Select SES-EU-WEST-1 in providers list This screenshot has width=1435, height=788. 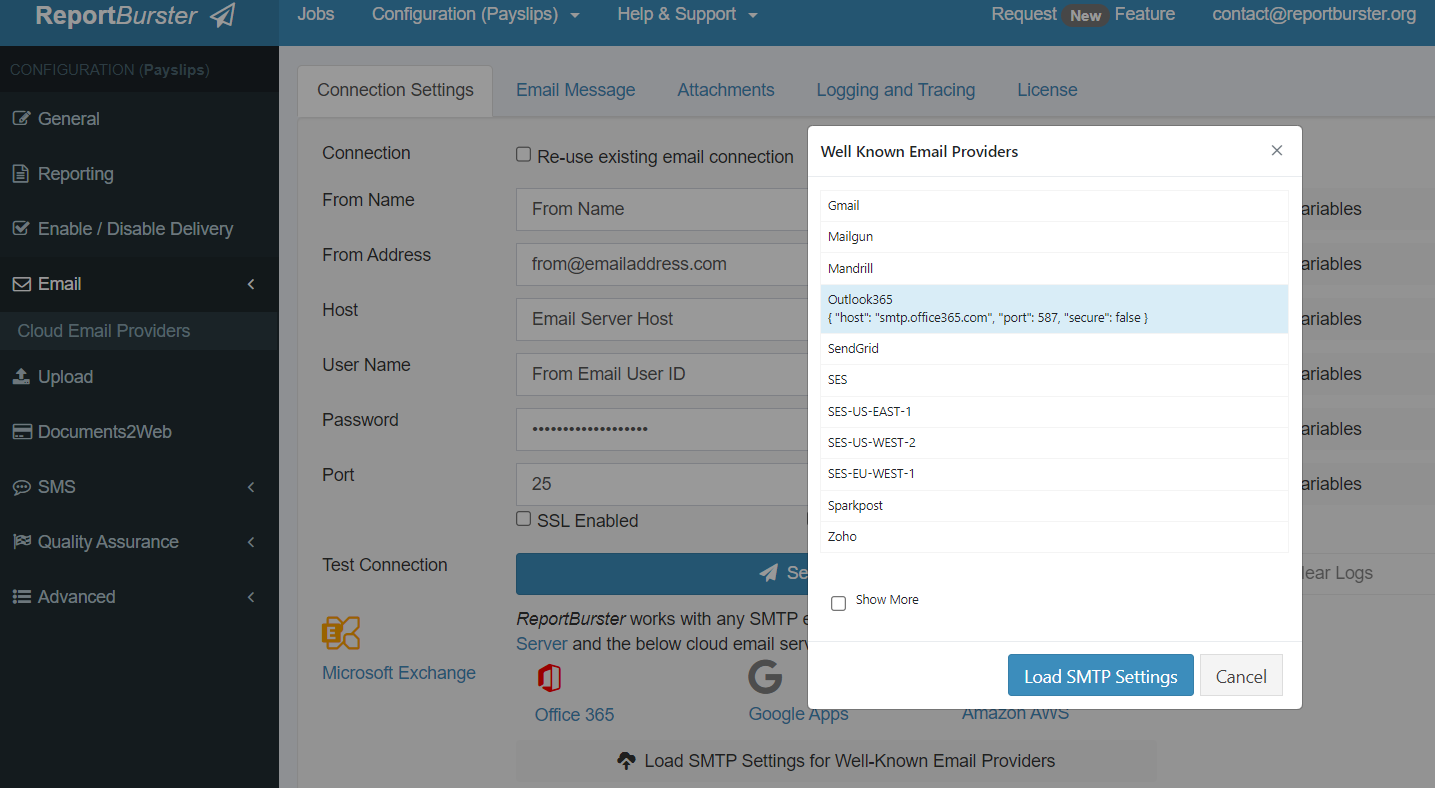[x=1054, y=474]
